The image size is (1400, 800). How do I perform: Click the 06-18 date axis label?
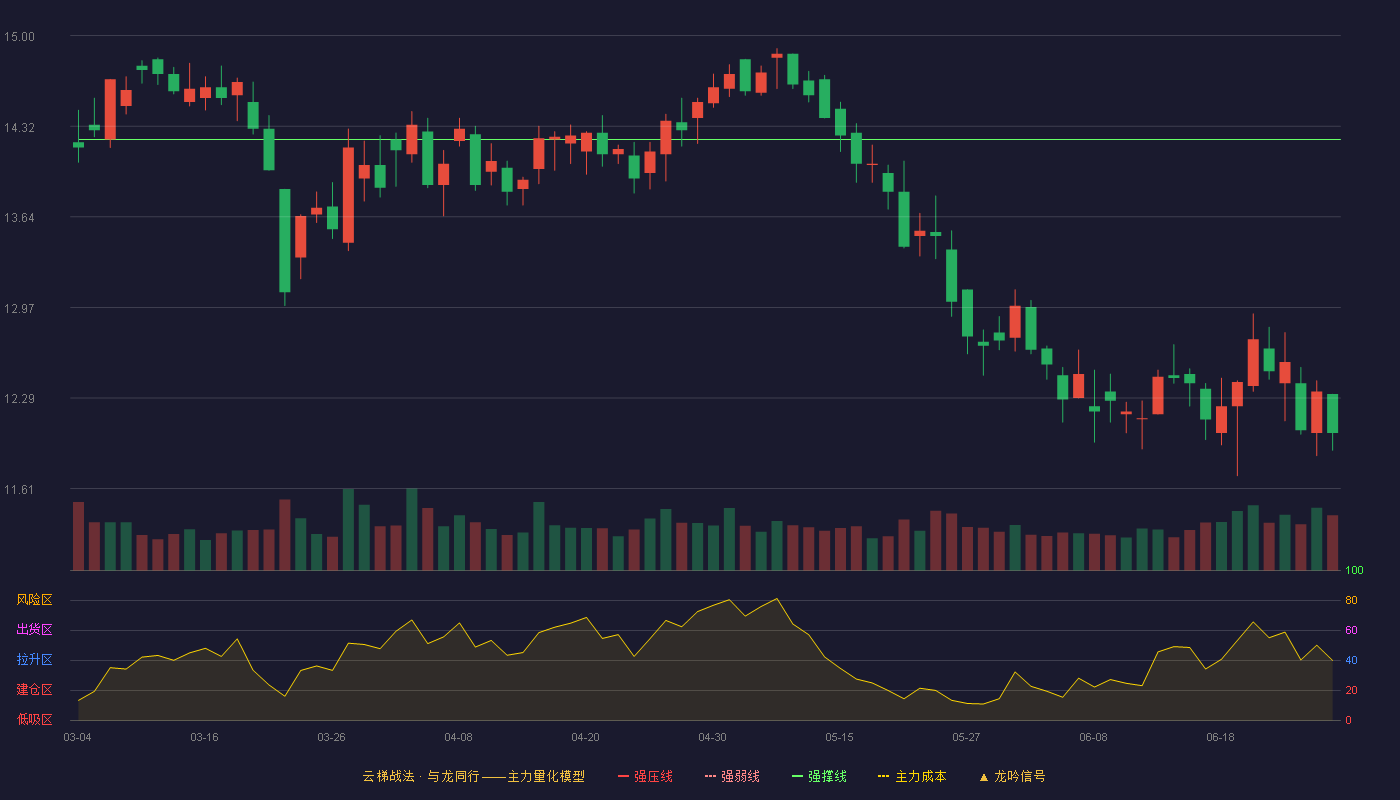[x=1220, y=737]
